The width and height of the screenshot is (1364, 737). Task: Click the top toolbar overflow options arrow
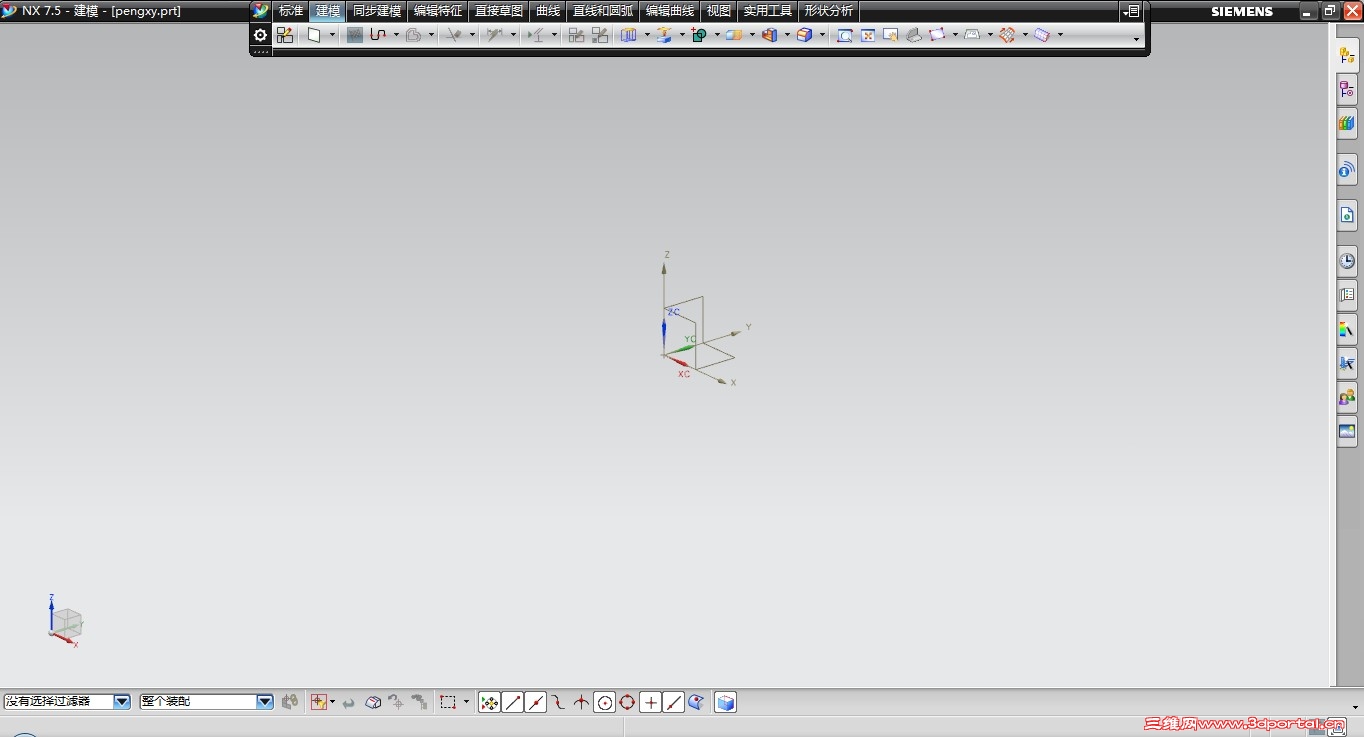(x=1136, y=39)
